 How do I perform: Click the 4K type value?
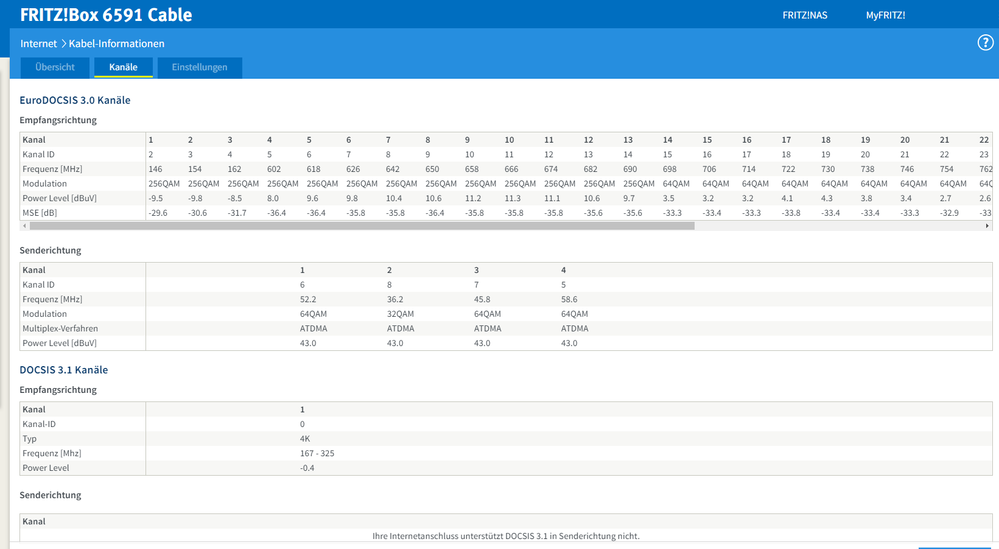click(305, 439)
